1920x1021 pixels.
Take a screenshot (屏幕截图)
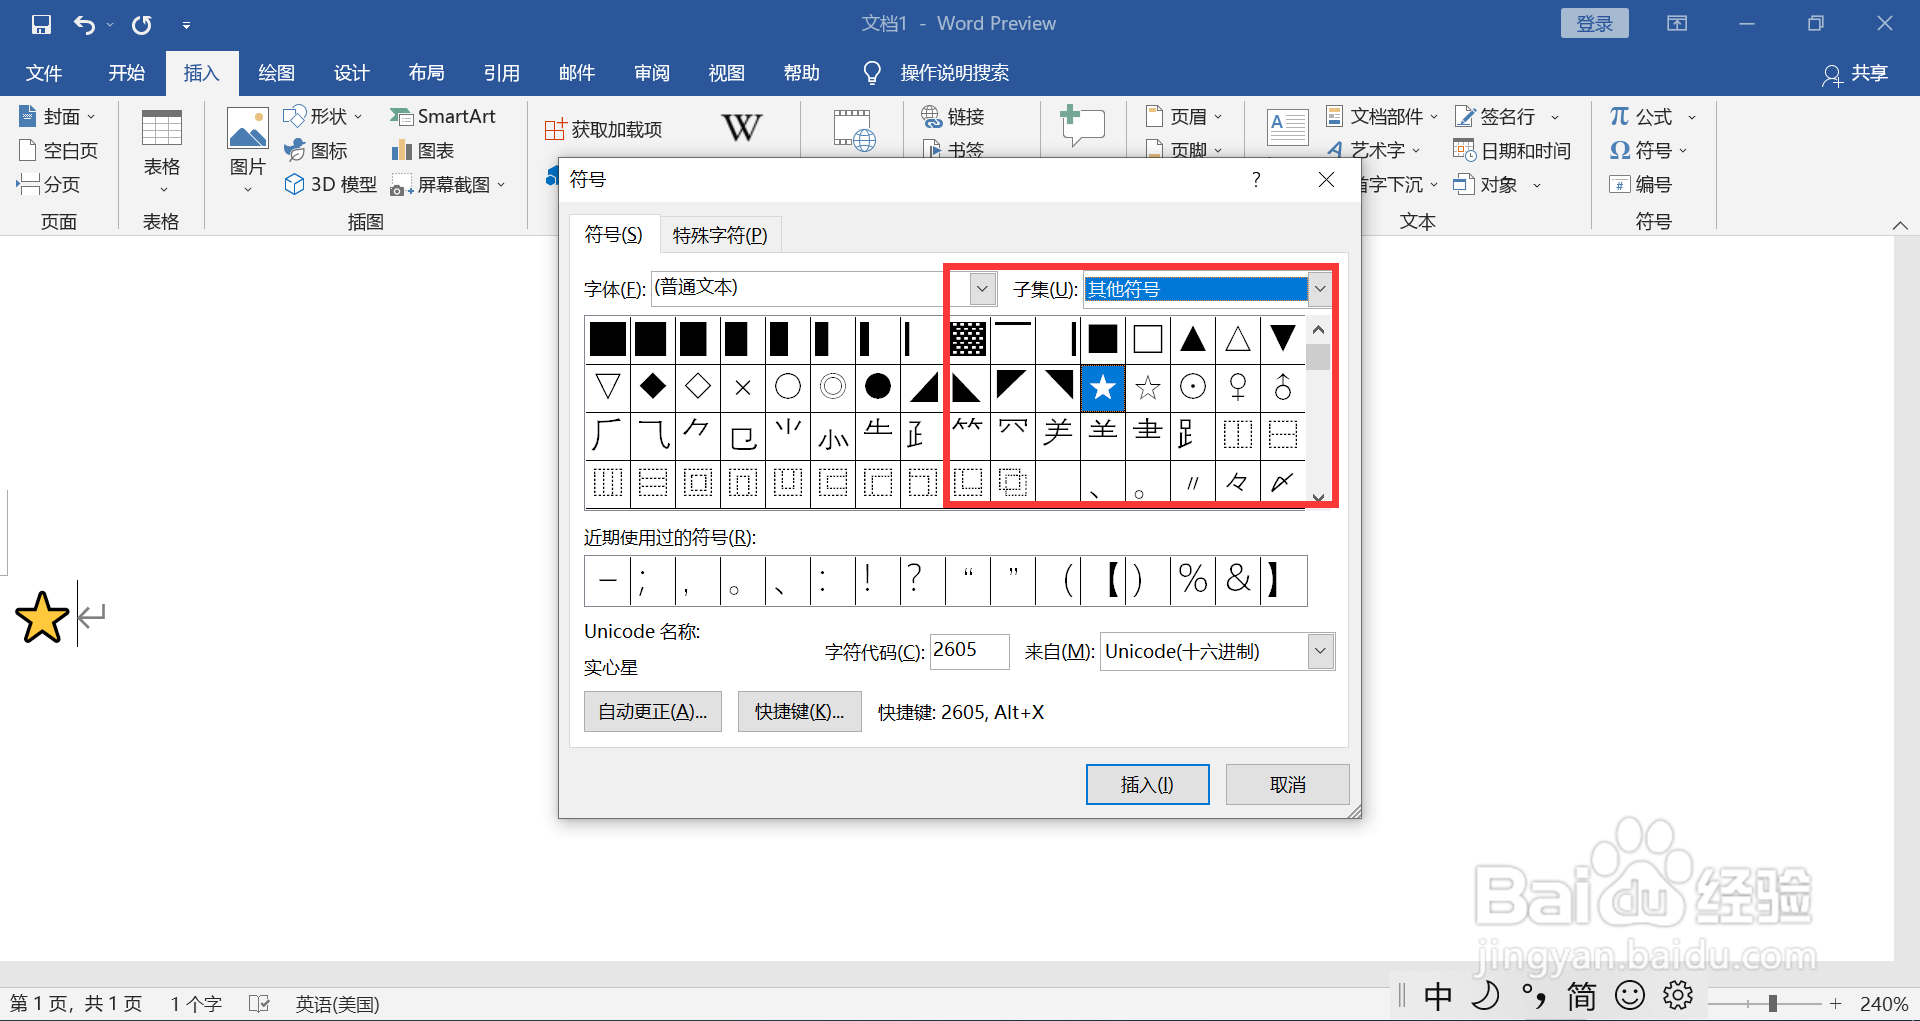(x=448, y=185)
